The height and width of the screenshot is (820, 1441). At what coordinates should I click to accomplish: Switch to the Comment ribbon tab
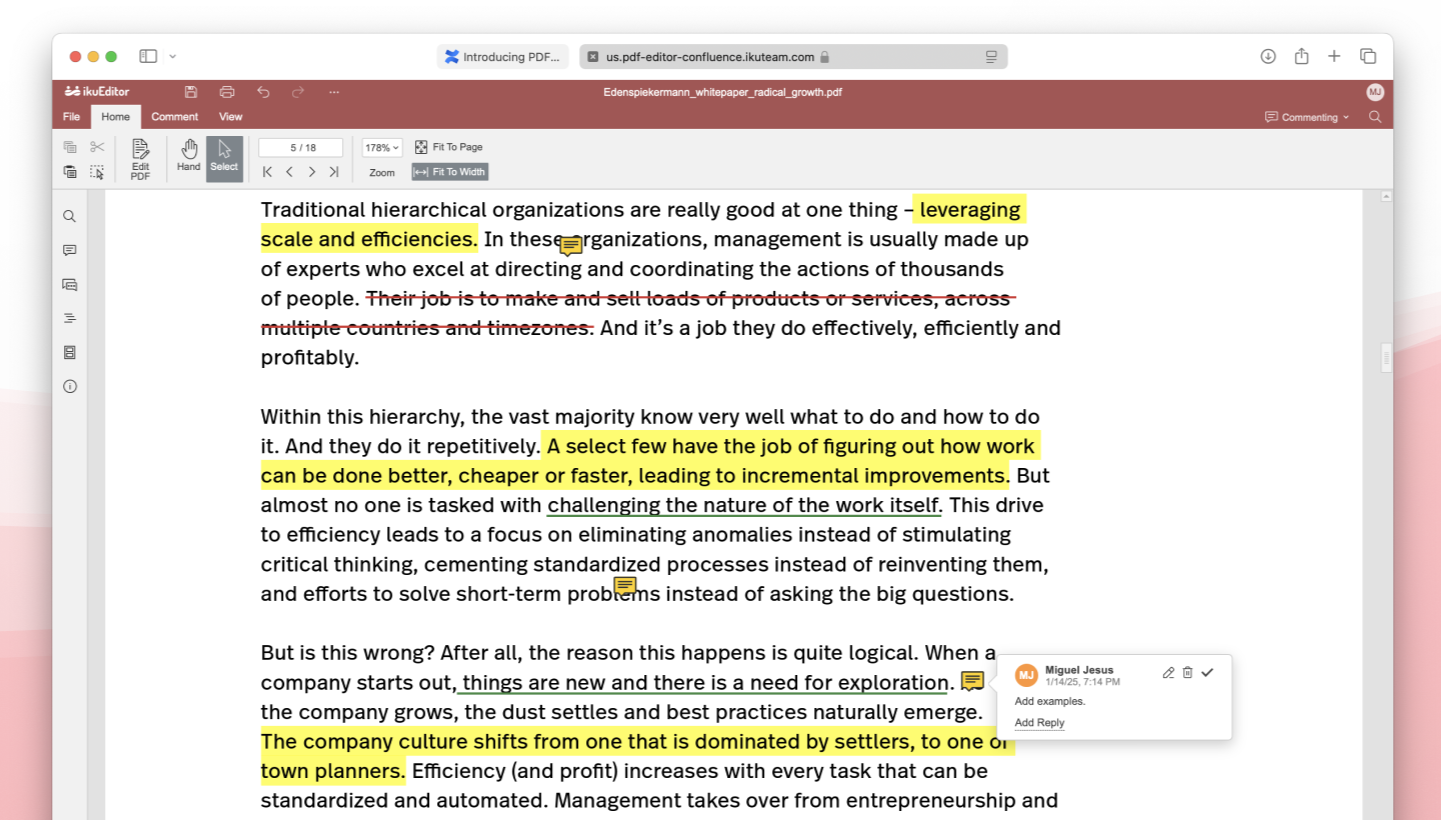[x=175, y=117]
